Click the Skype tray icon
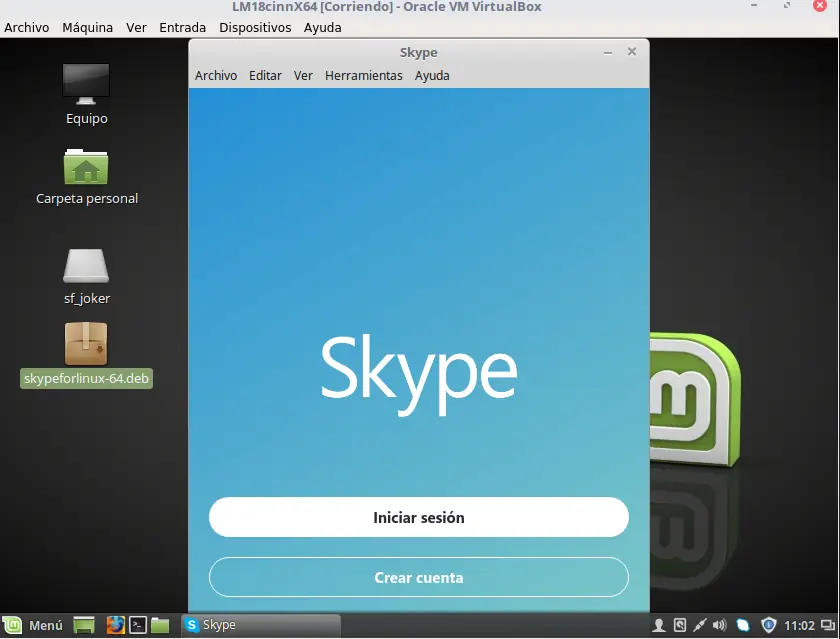Viewport: 840px width, 639px height. (x=743, y=625)
